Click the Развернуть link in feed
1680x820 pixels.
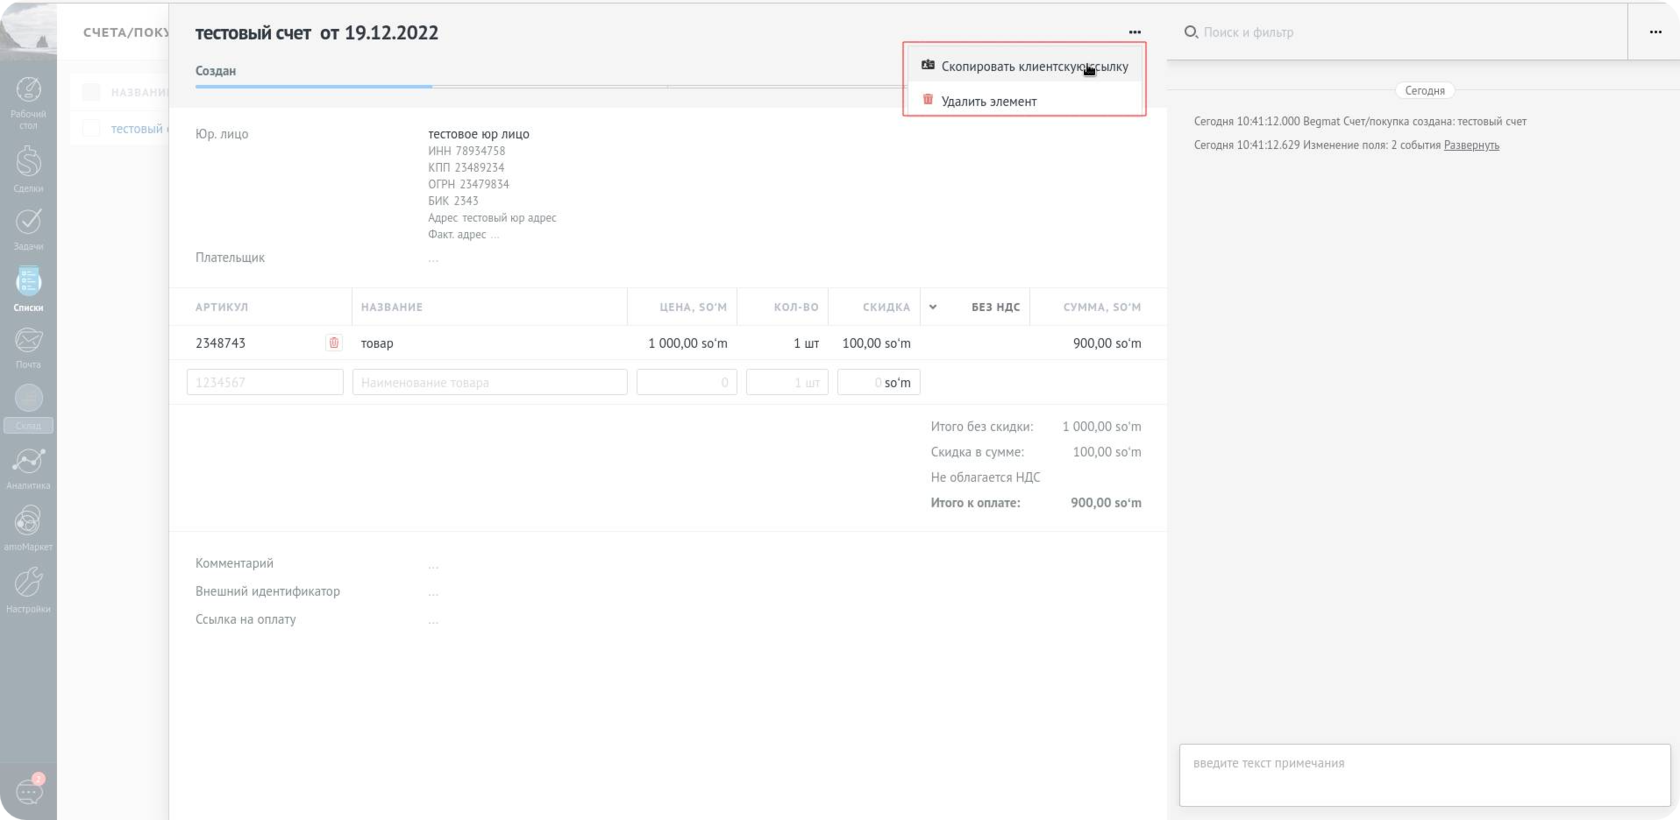(1471, 146)
